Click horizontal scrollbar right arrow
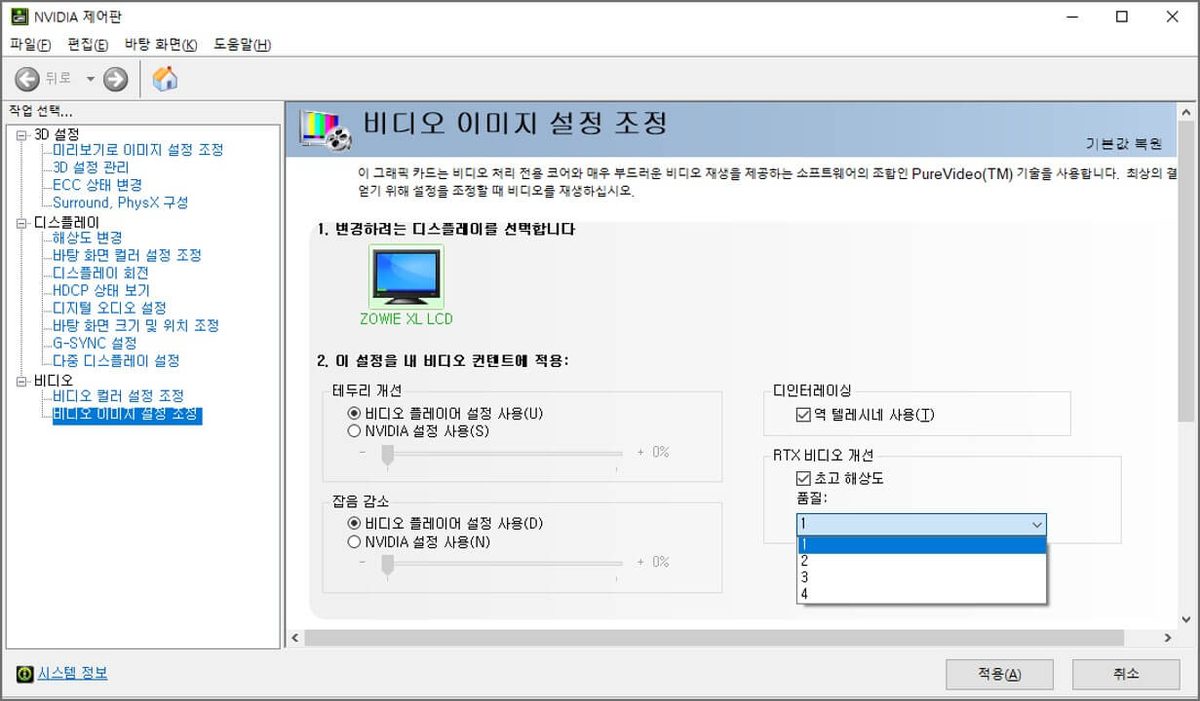Viewport: 1200px width, 701px height. 1167,637
